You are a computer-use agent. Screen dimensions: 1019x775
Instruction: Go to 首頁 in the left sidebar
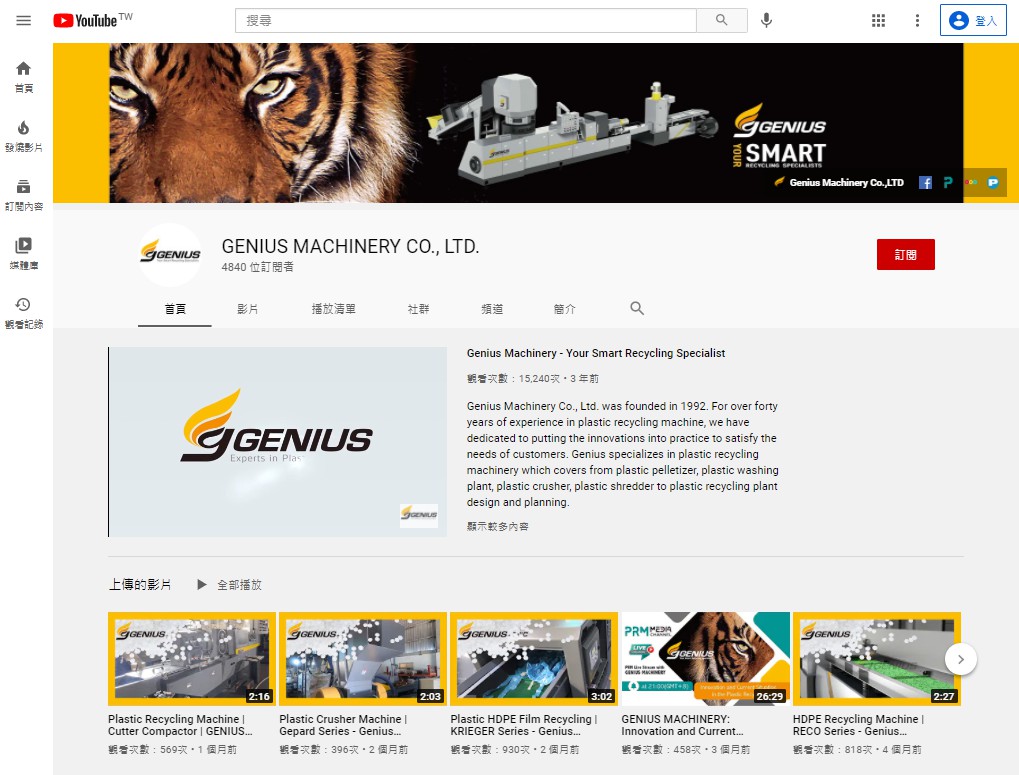[x=23, y=77]
